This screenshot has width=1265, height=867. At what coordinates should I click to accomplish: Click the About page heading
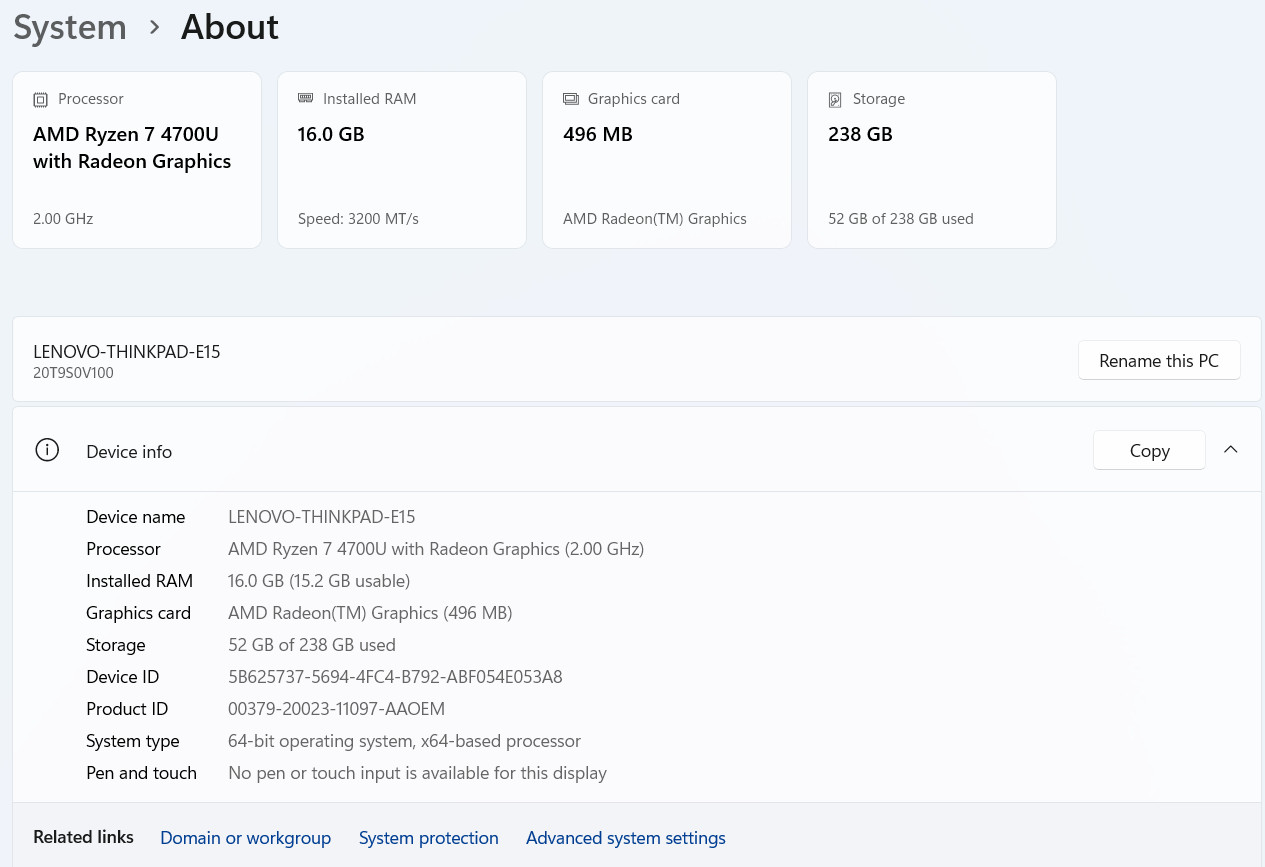click(229, 27)
